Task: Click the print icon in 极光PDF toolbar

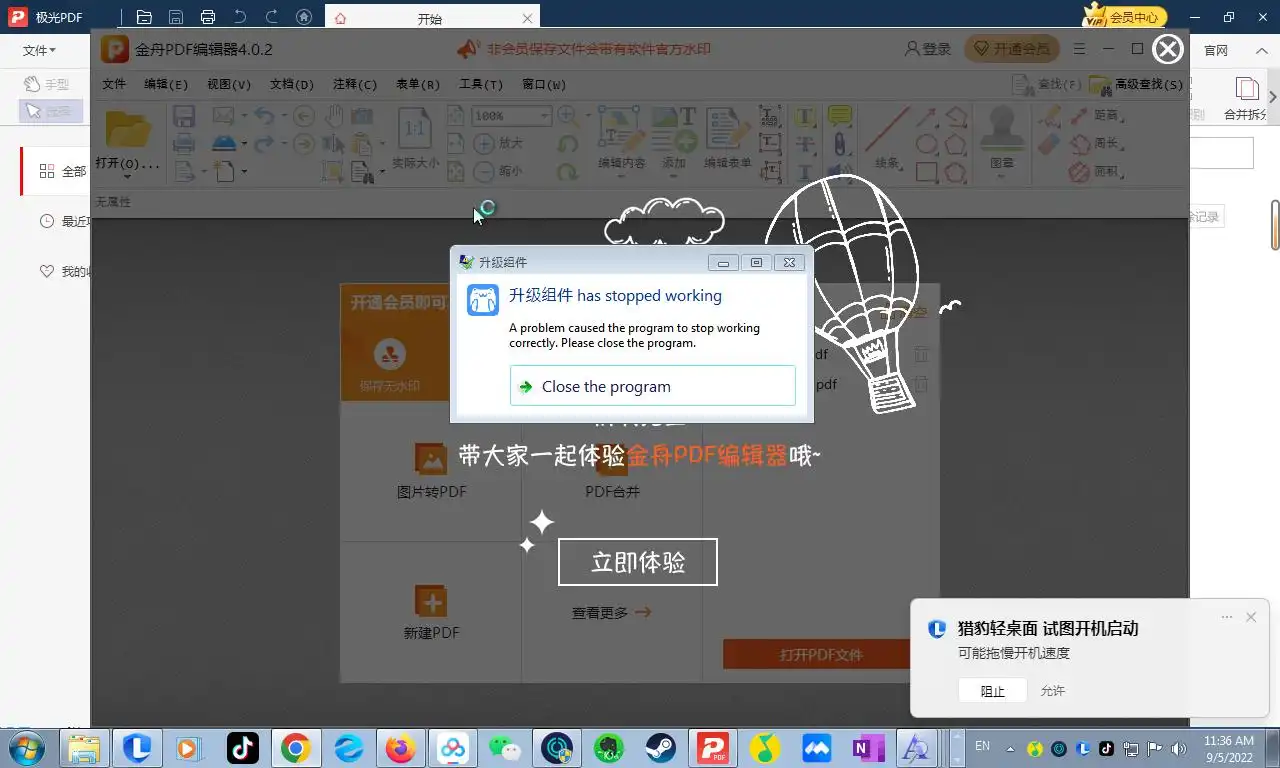Action: point(208,17)
